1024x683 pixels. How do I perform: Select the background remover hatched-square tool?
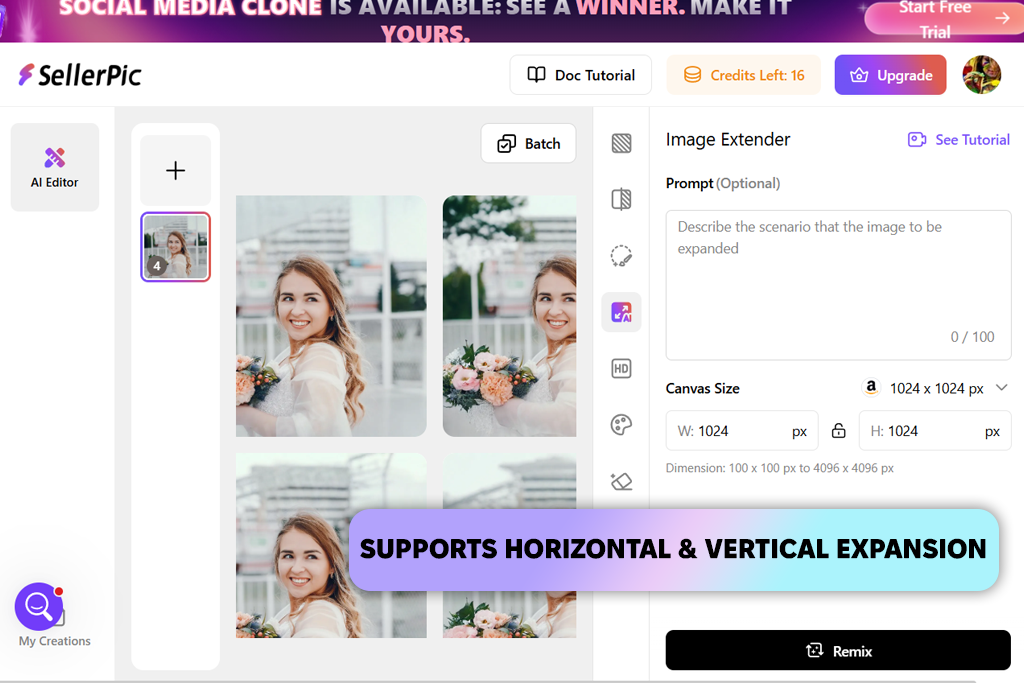click(621, 143)
